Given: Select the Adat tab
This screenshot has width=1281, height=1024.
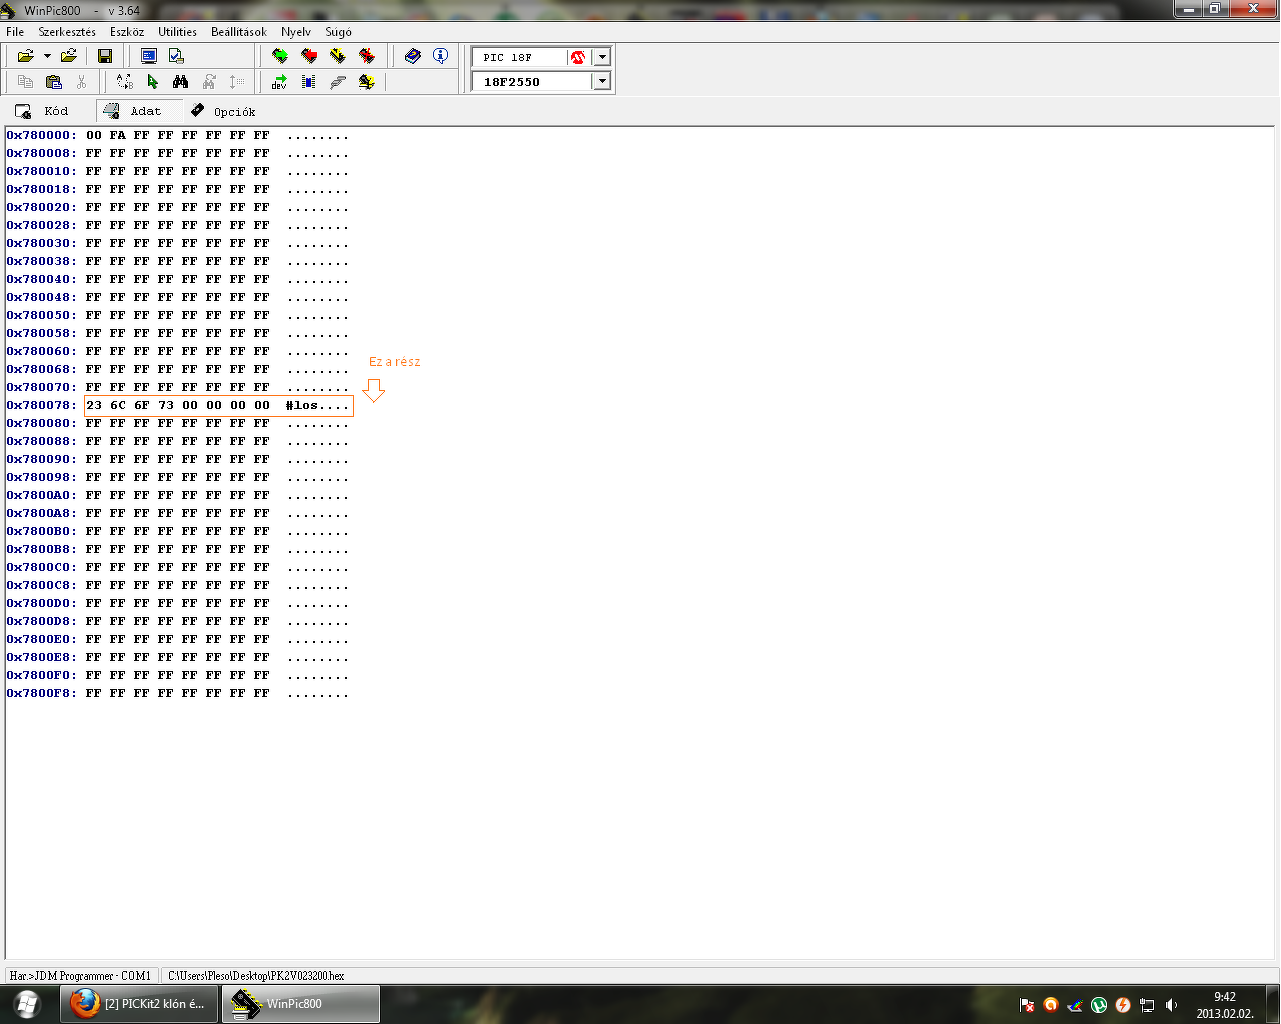Looking at the screenshot, I should pyautogui.click(x=139, y=111).
